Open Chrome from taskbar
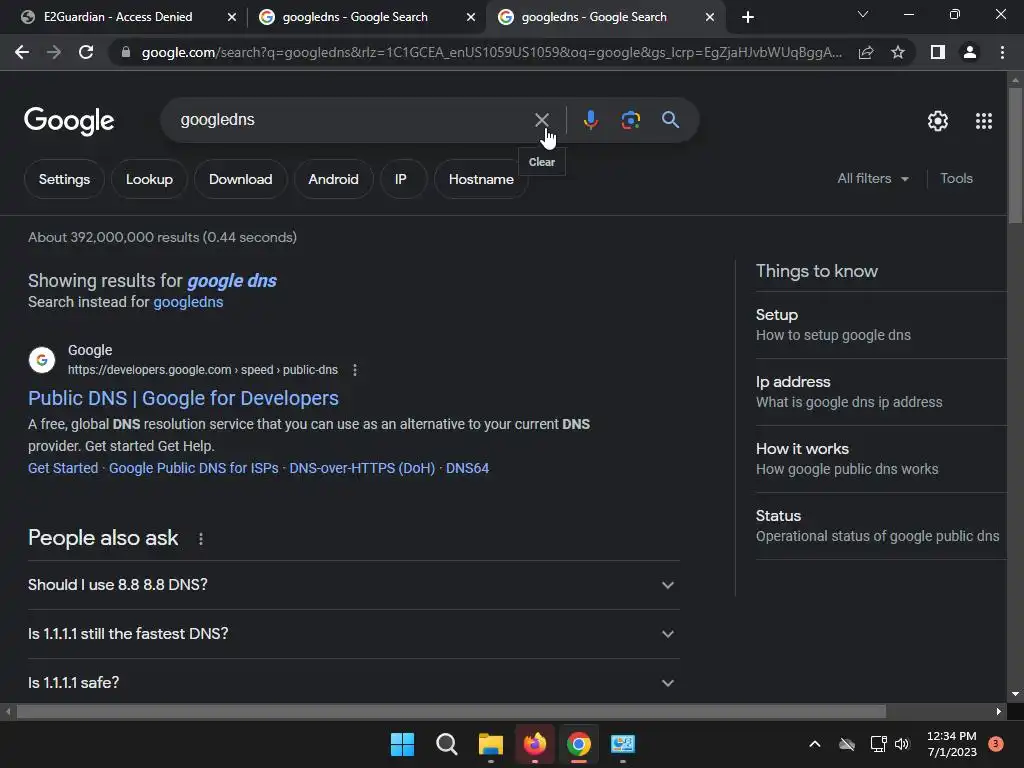Screen dimensions: 1024x768 [x=579, y=744]
